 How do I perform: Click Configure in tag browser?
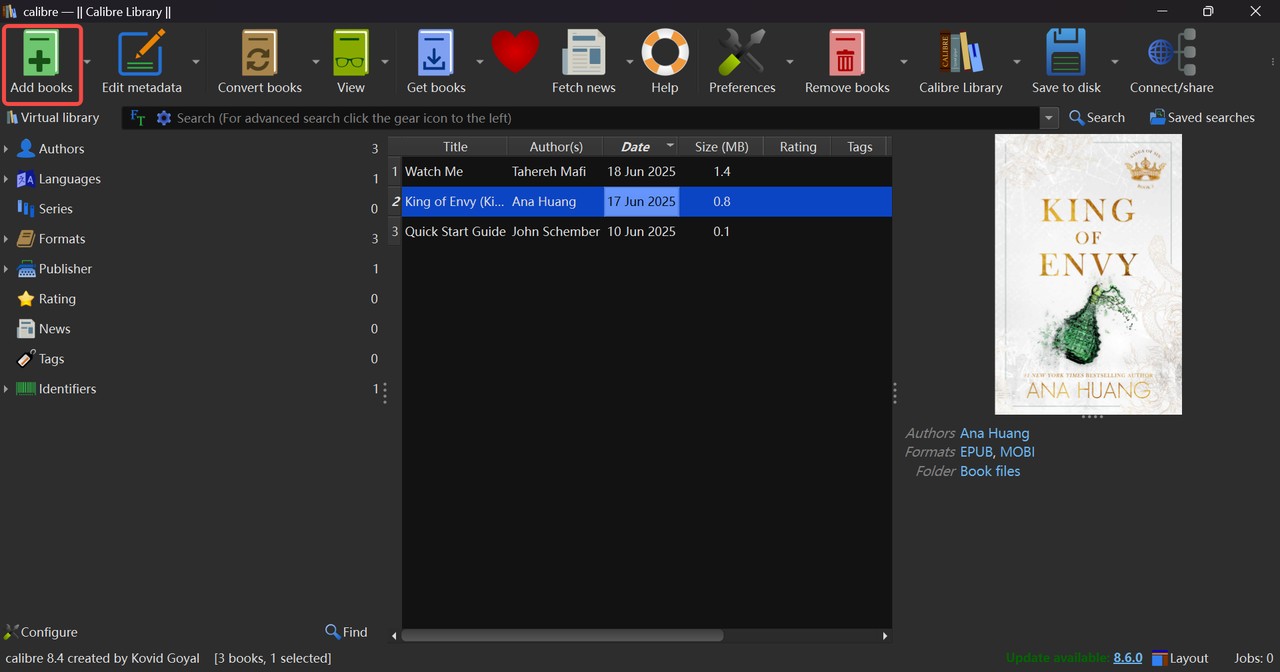tap(40, 632)
